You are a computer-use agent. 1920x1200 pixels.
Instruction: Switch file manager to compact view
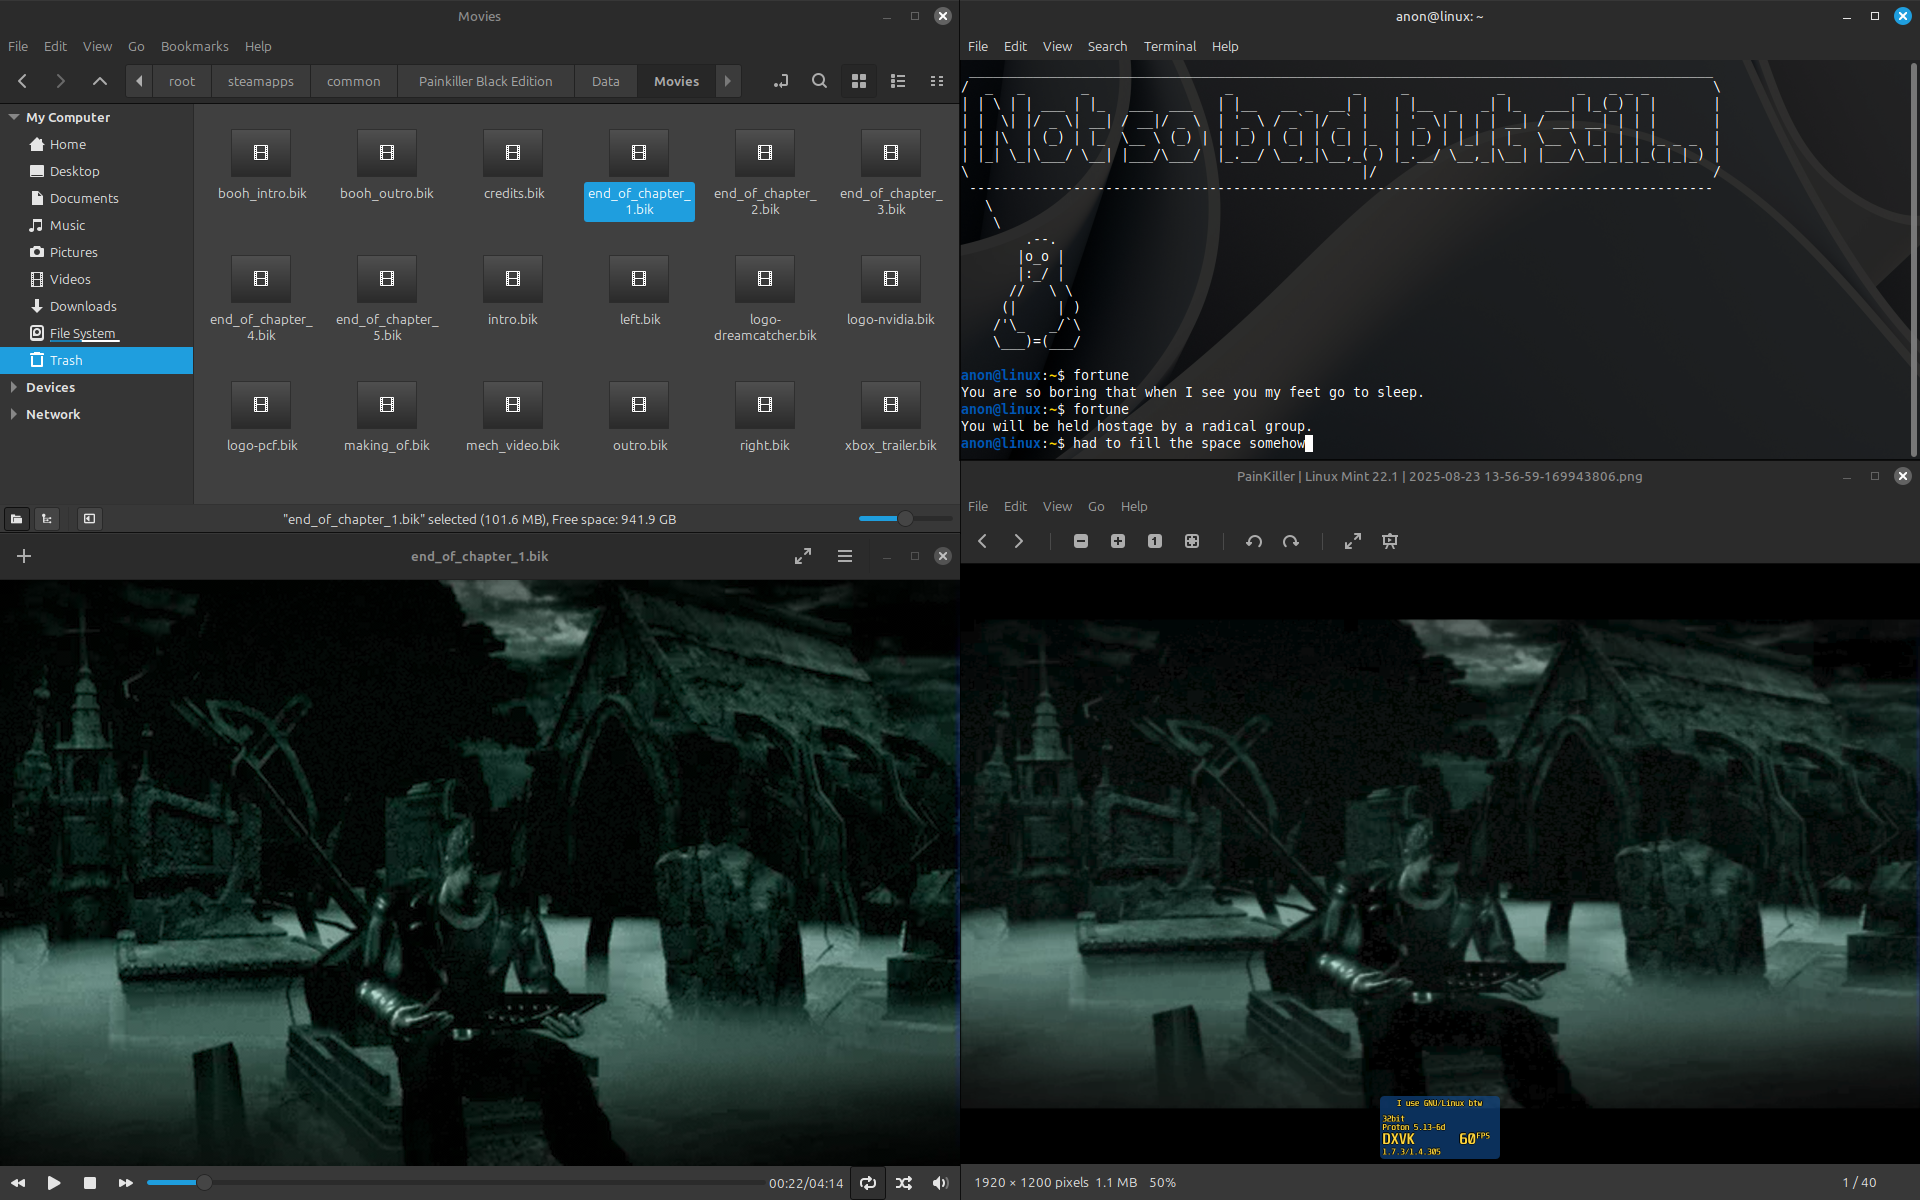point(936,81)
